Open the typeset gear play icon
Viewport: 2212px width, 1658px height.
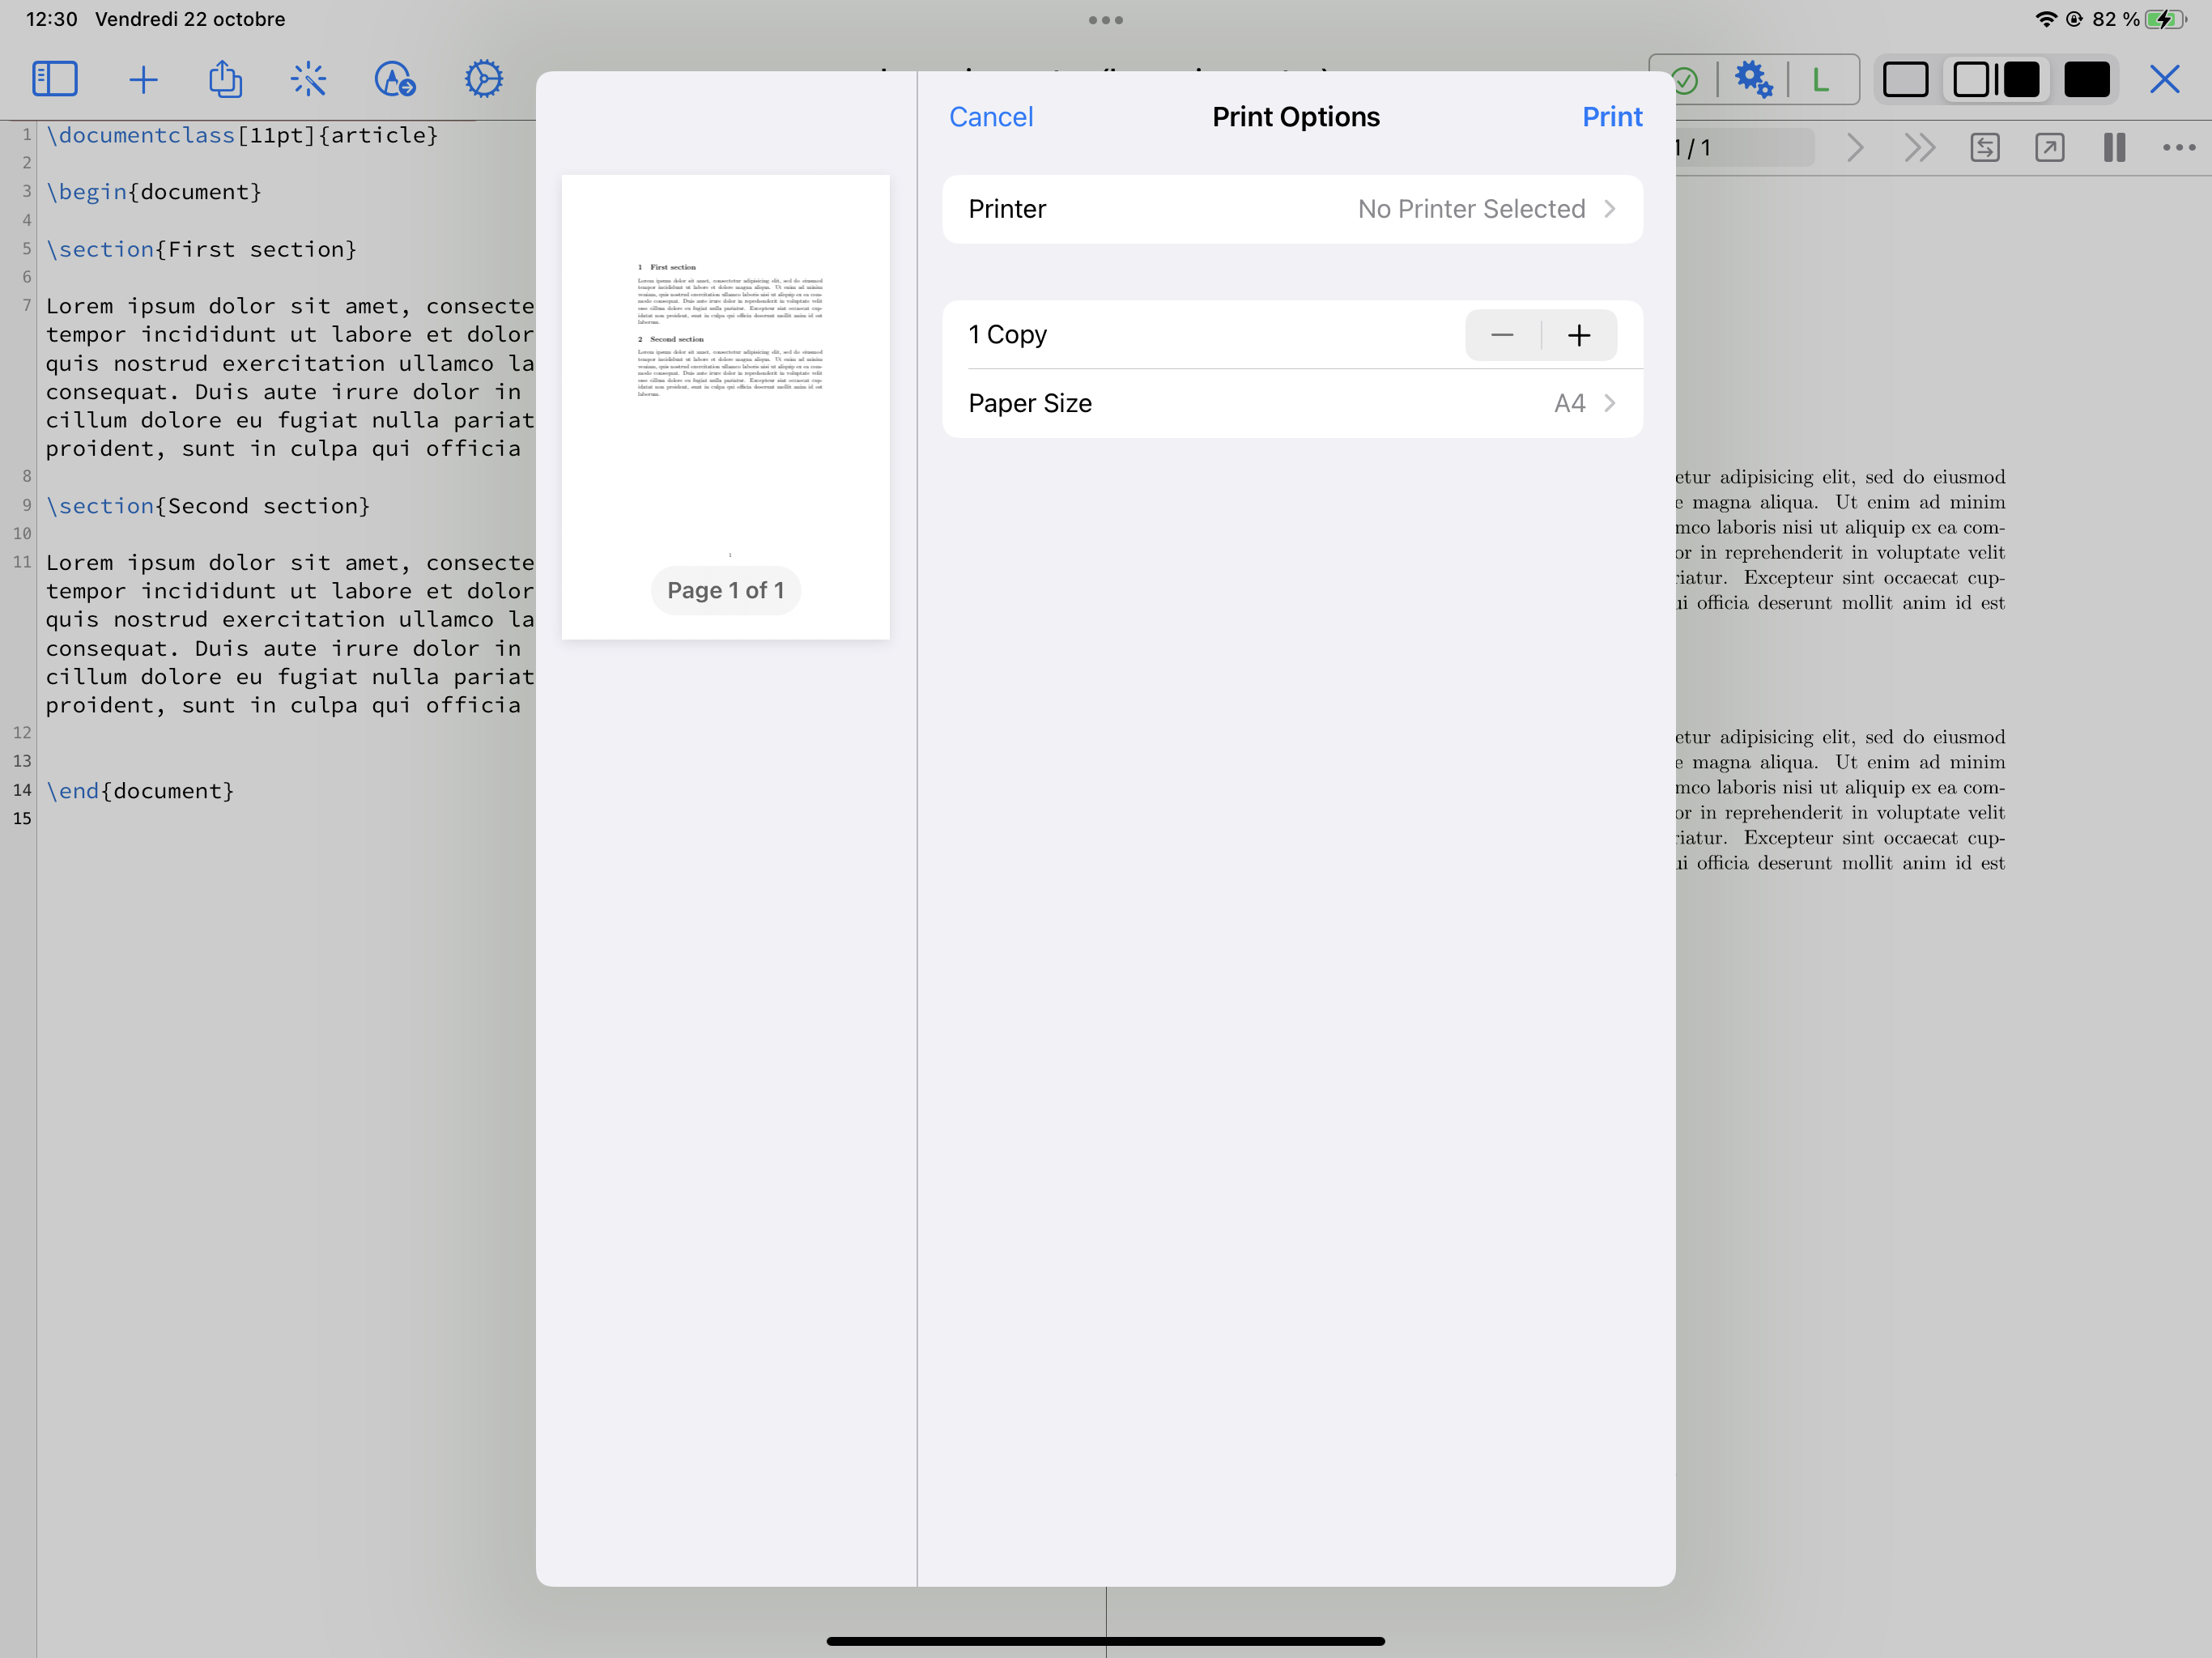coord(484,79)
